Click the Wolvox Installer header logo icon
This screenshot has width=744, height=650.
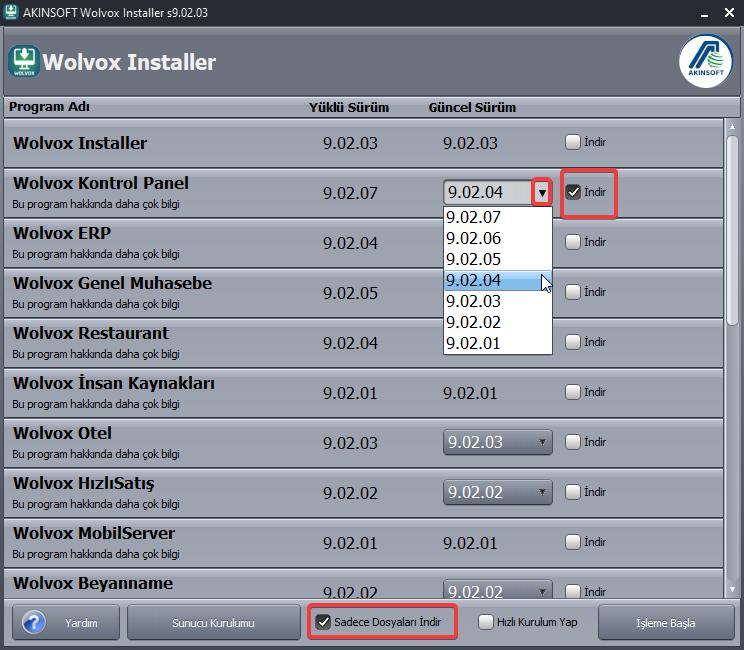click(x=24, y=61)
